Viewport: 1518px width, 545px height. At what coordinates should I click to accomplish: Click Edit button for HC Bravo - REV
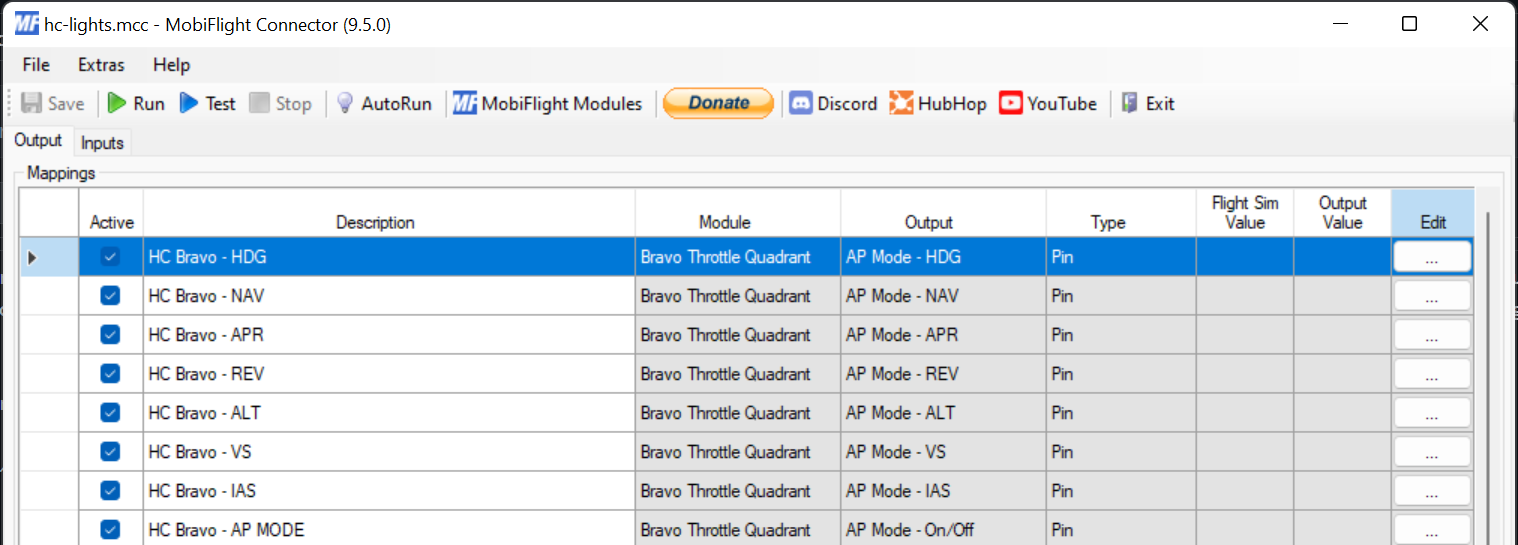tap(1432, 374)
